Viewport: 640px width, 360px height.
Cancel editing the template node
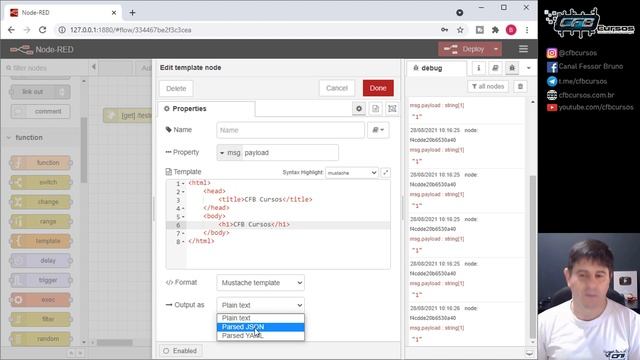[337, 88]
